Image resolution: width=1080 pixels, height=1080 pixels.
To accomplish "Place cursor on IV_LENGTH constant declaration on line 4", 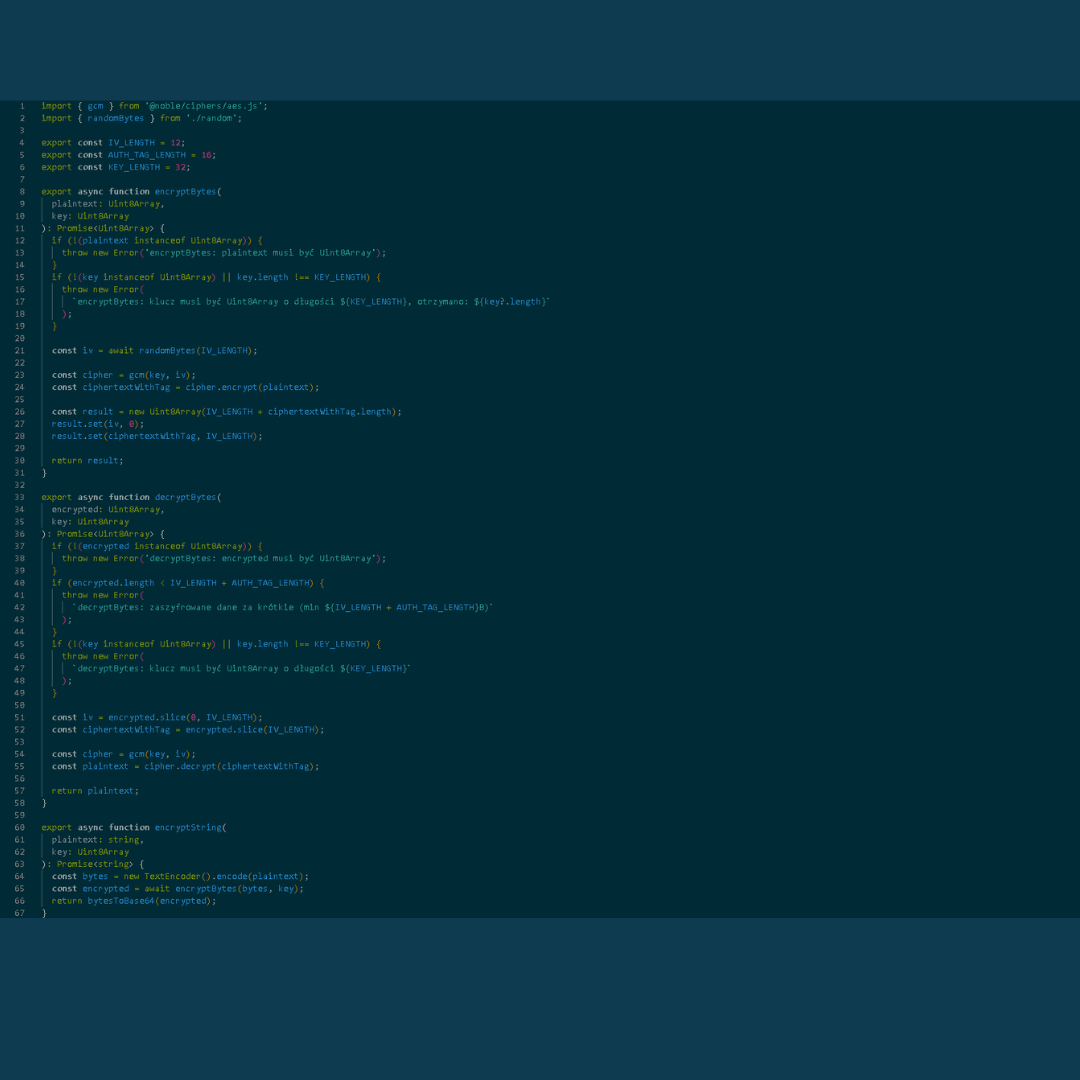I will (132, 143).
